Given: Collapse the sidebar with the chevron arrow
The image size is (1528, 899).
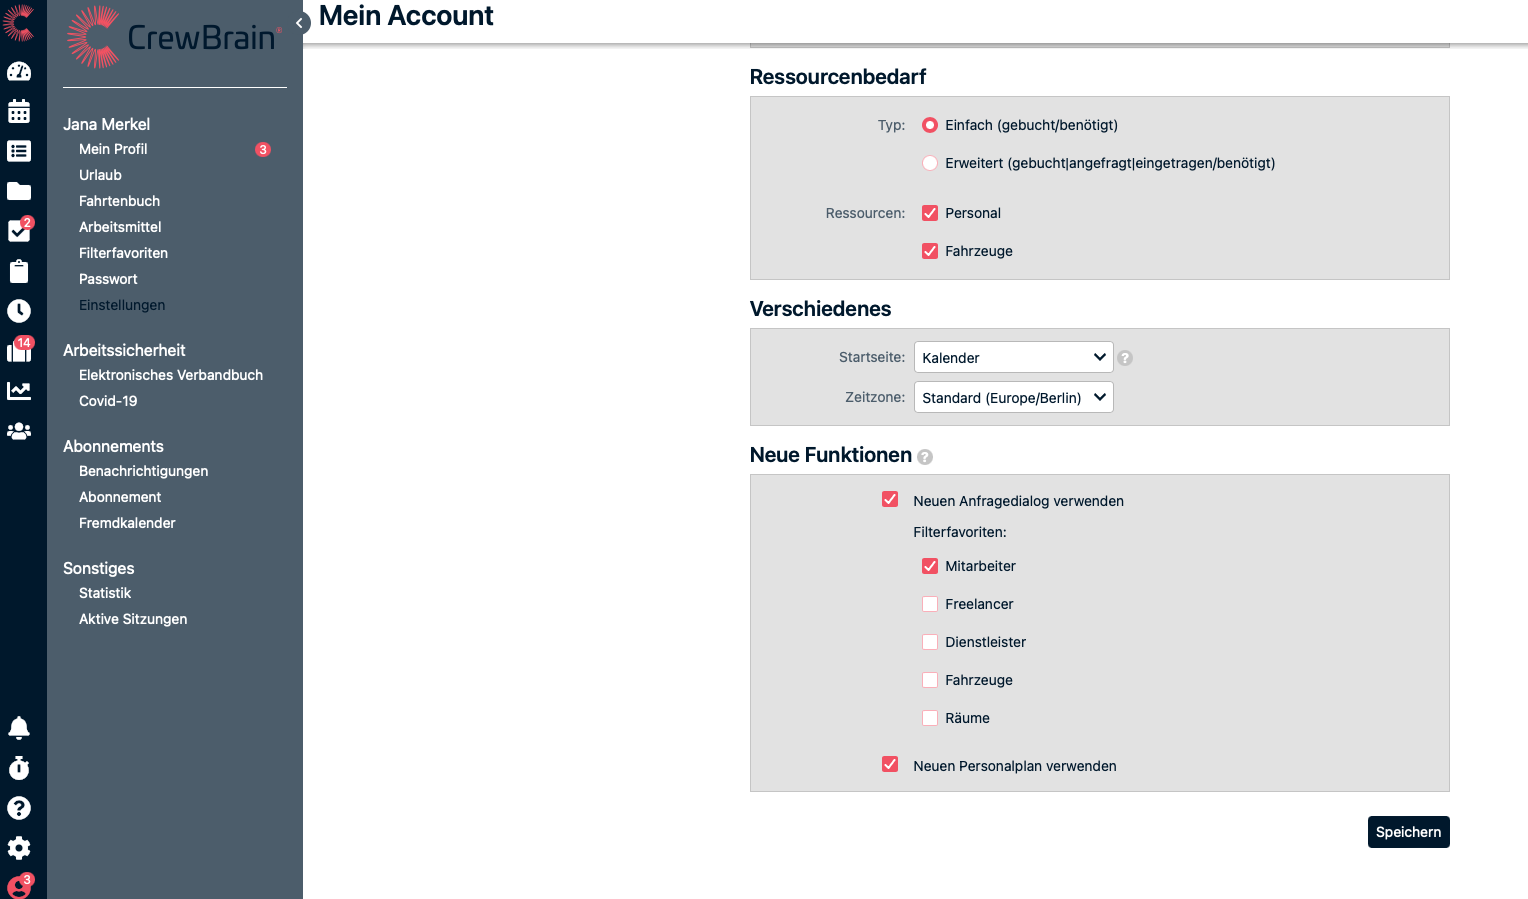Looking at the screenshot, I should pos(299,23).
